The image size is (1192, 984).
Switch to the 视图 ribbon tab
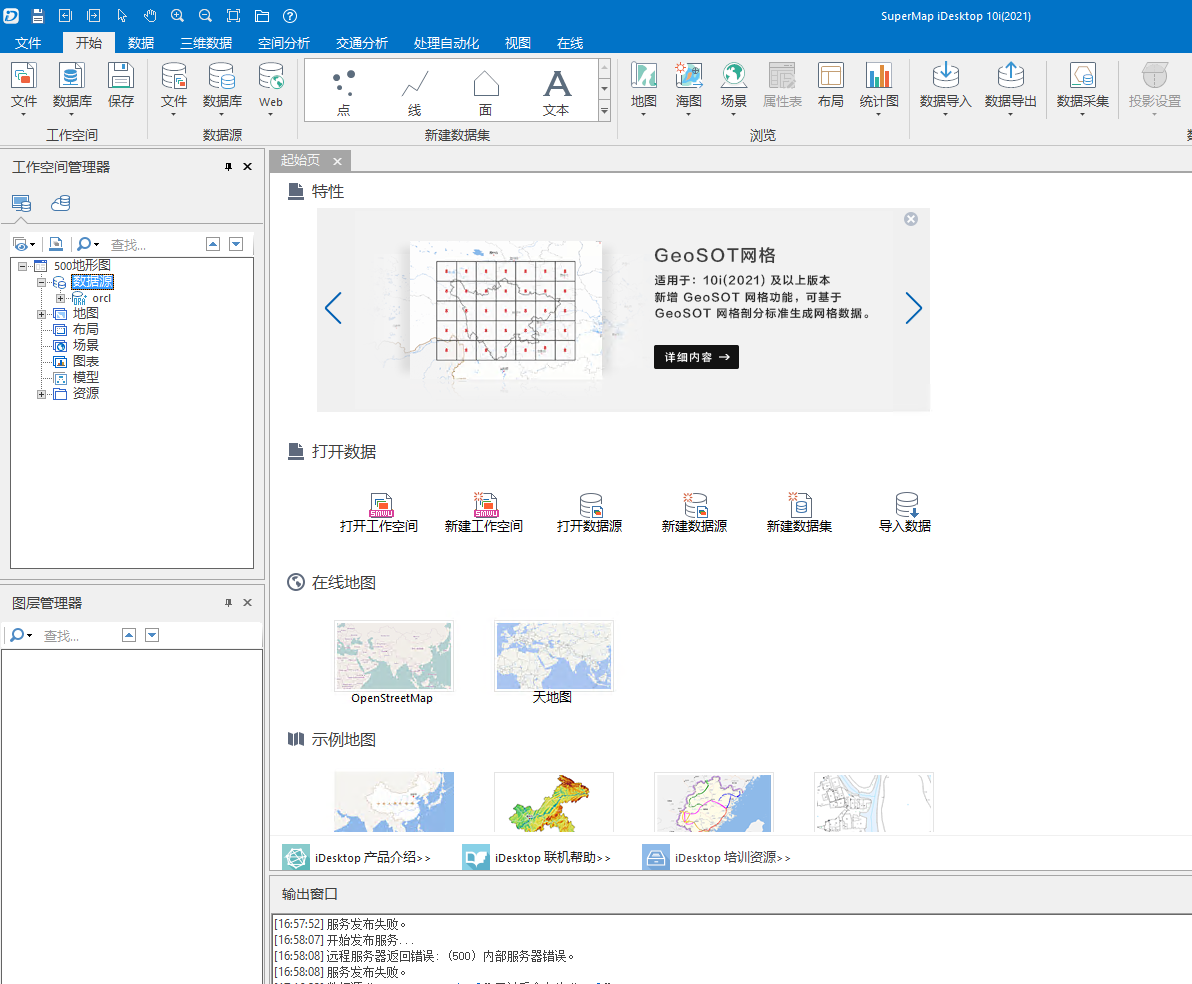tap(518, 43)
